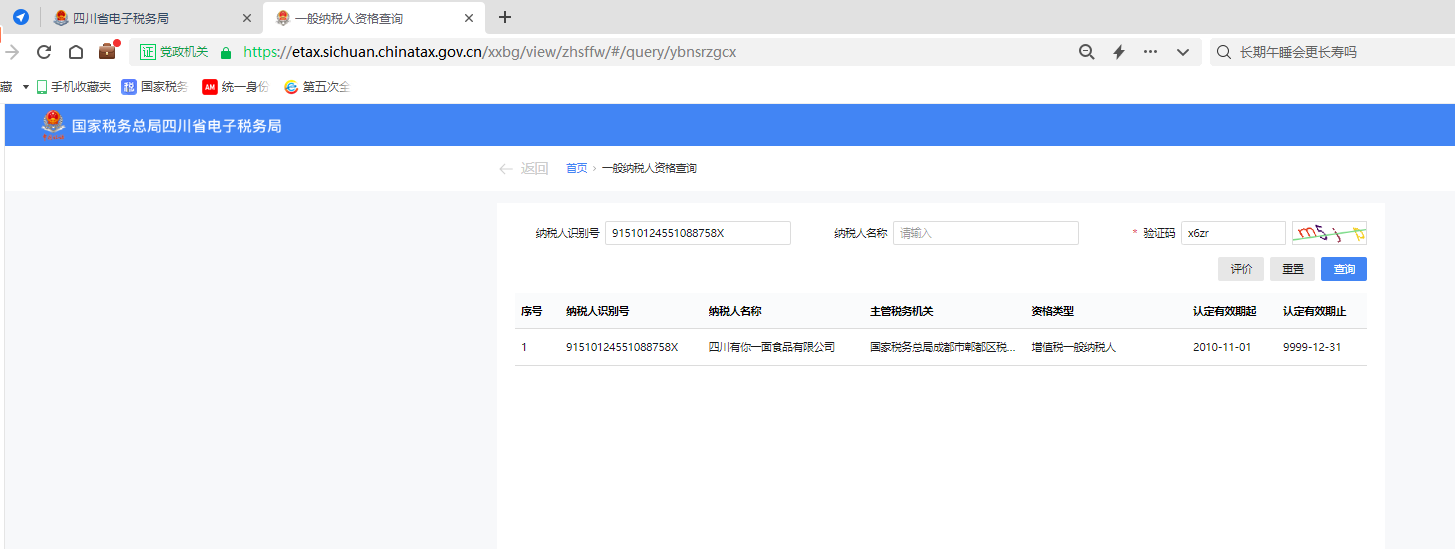Open the three-dot more options icon

(x=1150, y=52)
